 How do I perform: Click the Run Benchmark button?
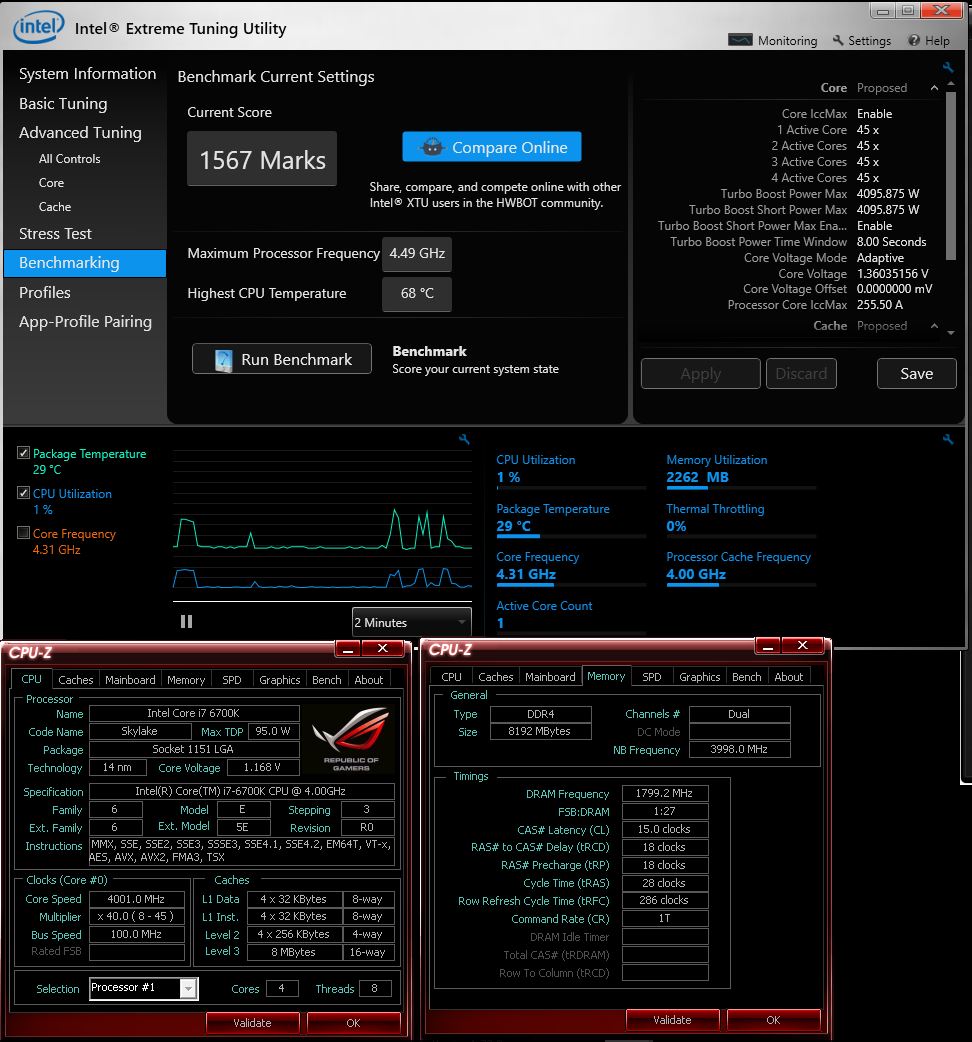pos(282,360)
